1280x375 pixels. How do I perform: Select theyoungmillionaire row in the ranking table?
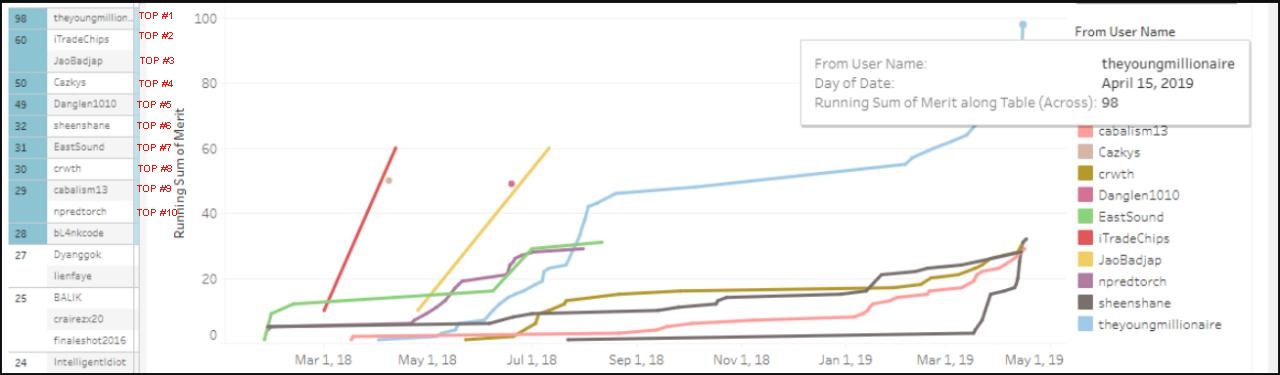tap(70, 18)
